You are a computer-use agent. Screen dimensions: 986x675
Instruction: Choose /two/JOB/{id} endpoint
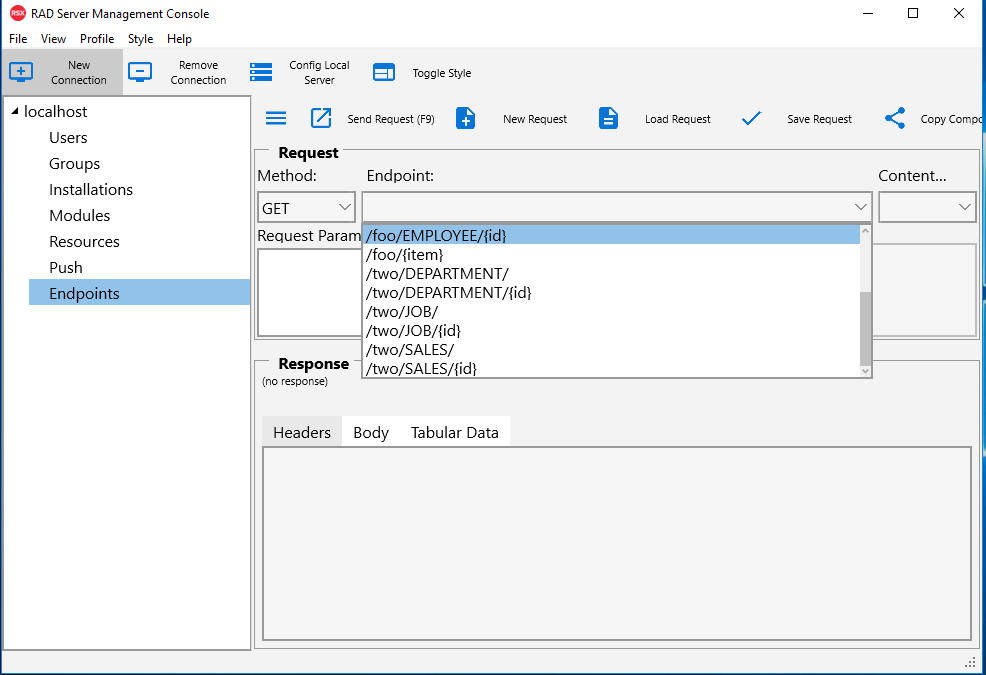click(x=611, y=330)
